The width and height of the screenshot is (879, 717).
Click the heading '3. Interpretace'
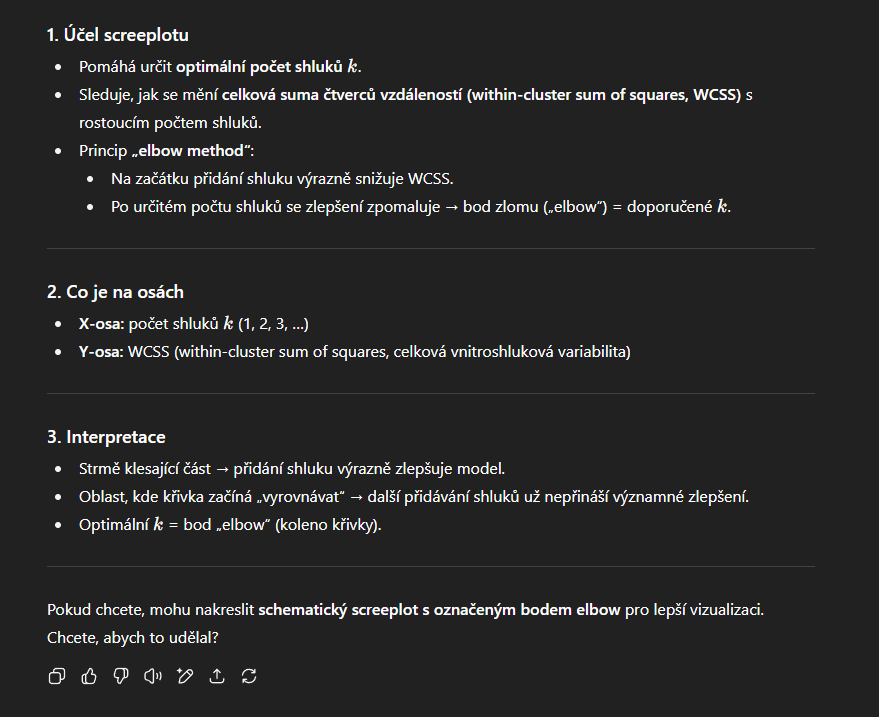(107, 437)
